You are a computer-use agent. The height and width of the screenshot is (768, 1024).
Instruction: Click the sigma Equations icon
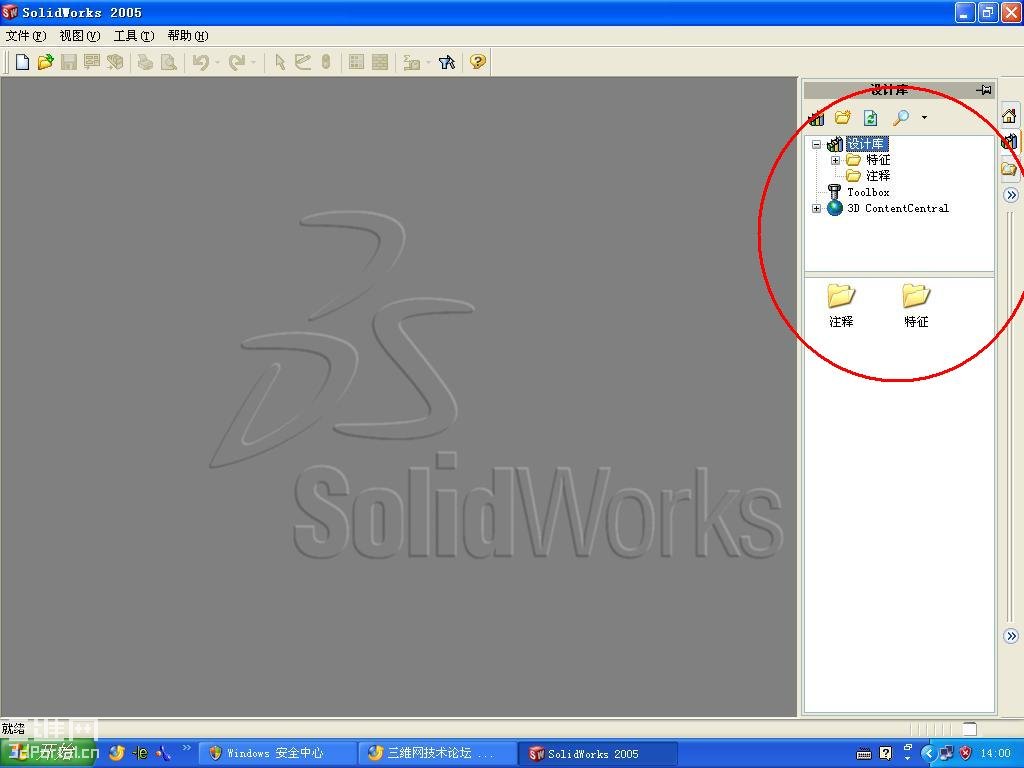pos(411,62)
